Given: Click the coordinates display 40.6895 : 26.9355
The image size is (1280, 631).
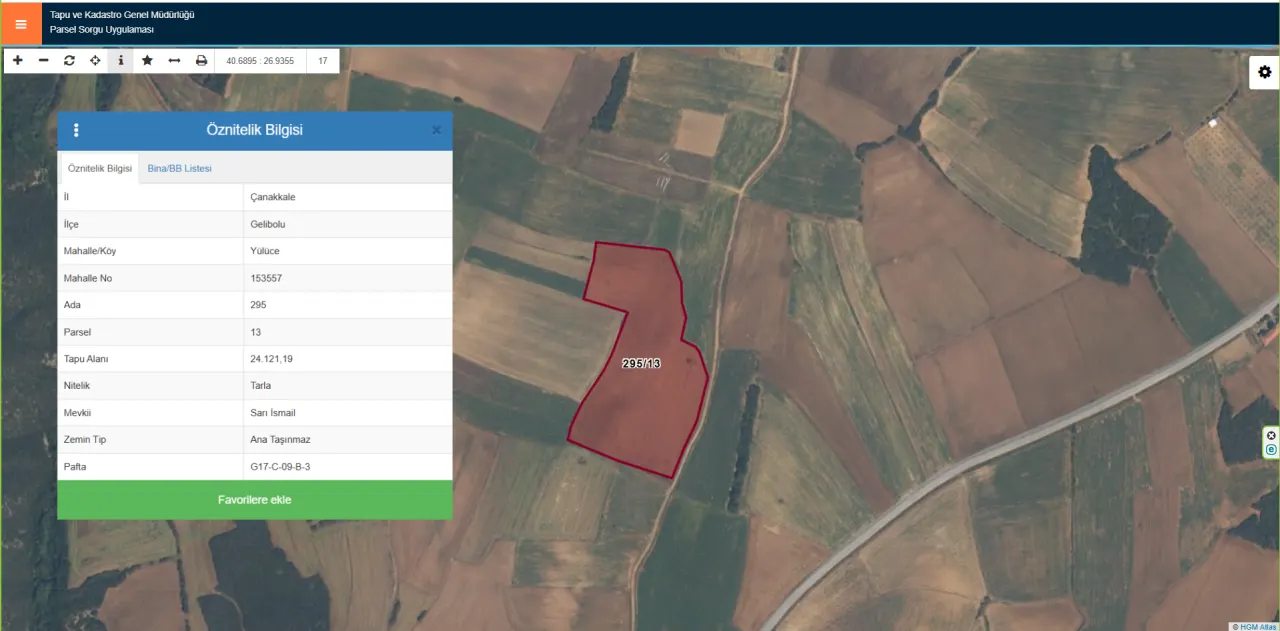Looking at the screenshot, I should pos(260,61).
